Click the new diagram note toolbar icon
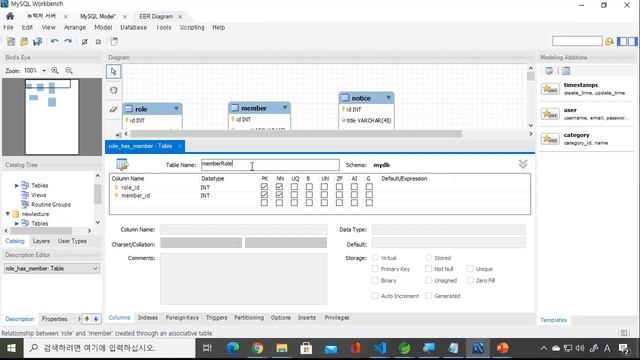 pyautogui.click(x=114, y=42)
